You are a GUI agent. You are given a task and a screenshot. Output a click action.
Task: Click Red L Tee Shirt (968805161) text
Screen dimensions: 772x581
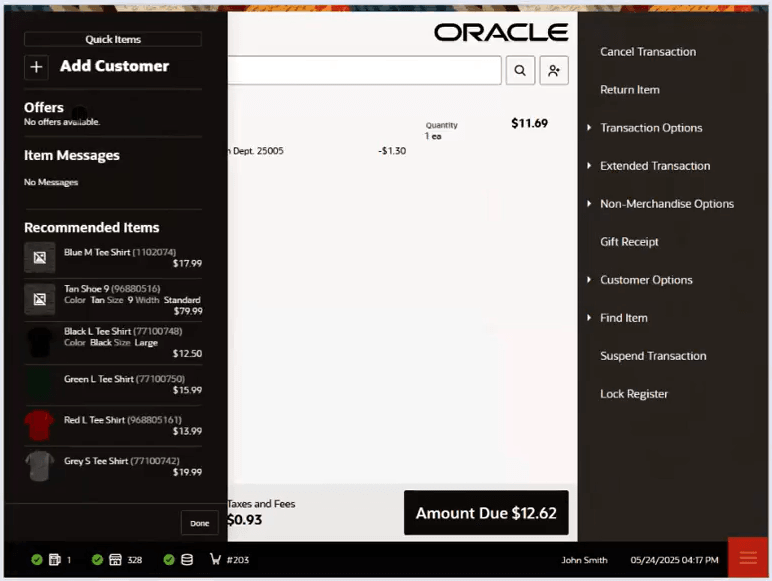pos(123,420)
